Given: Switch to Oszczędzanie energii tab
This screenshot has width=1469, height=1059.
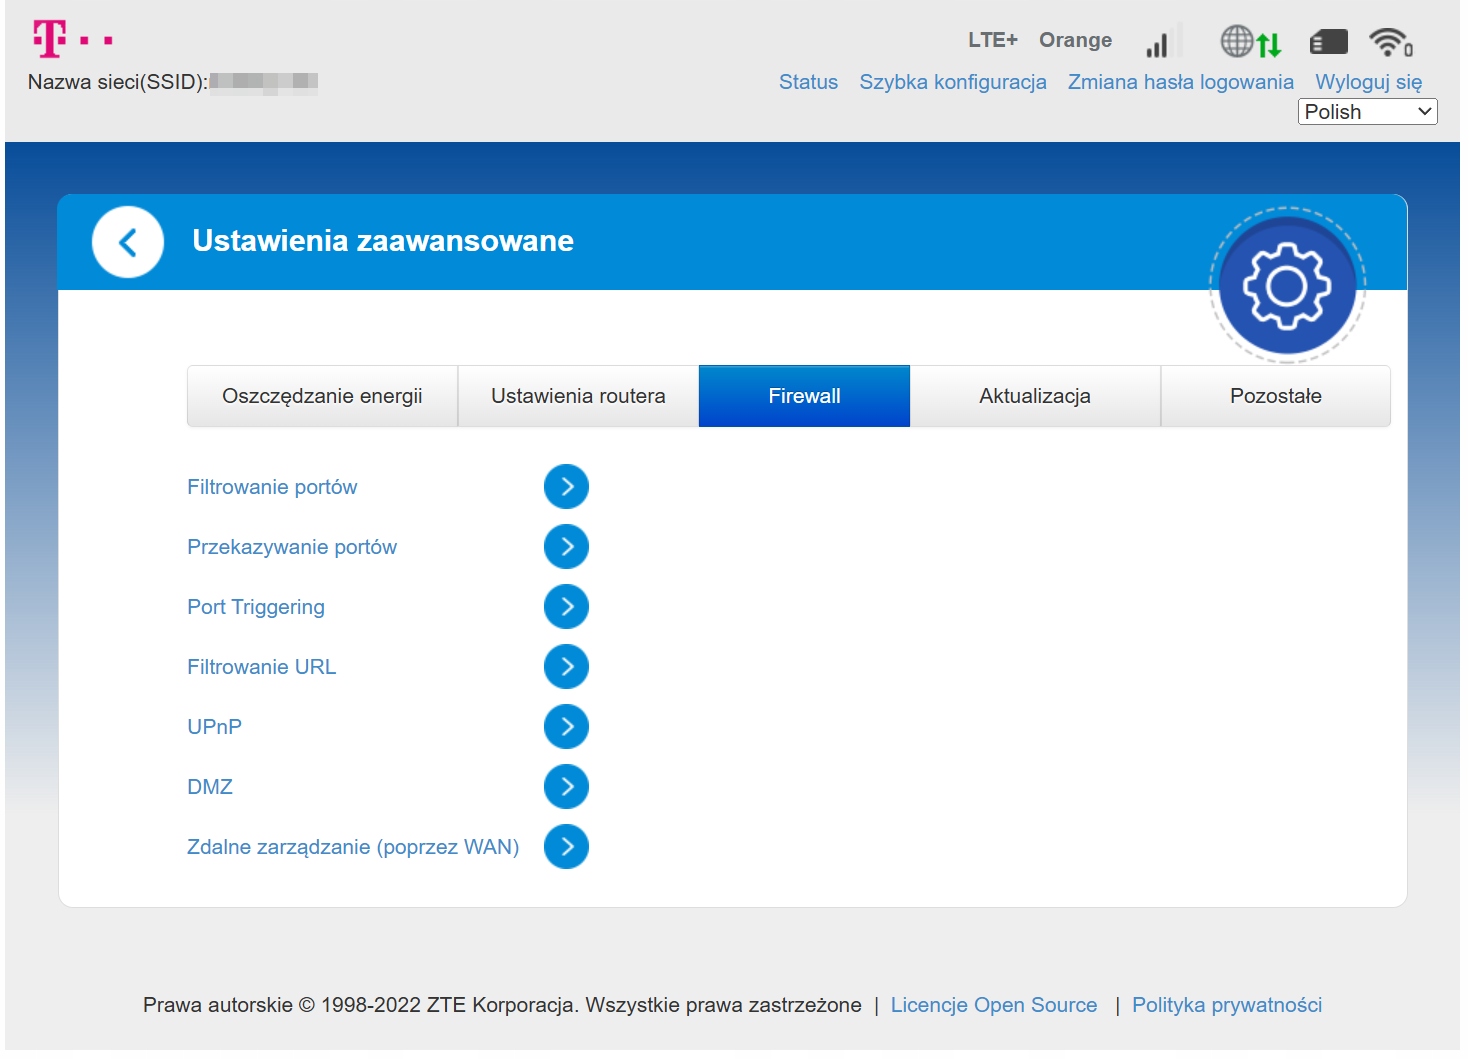Looking at the screenshot, I should coord(322,396).
